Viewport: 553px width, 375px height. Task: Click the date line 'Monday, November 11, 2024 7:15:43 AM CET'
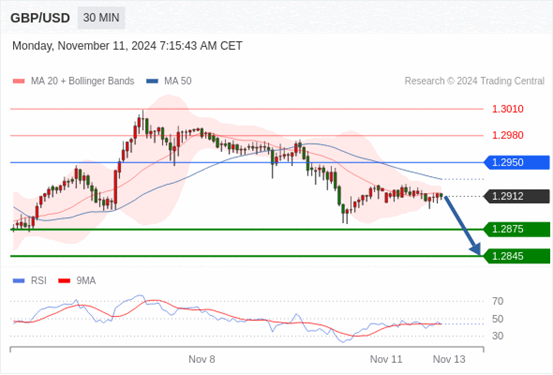pyautogui.click(x=127, y=46)
